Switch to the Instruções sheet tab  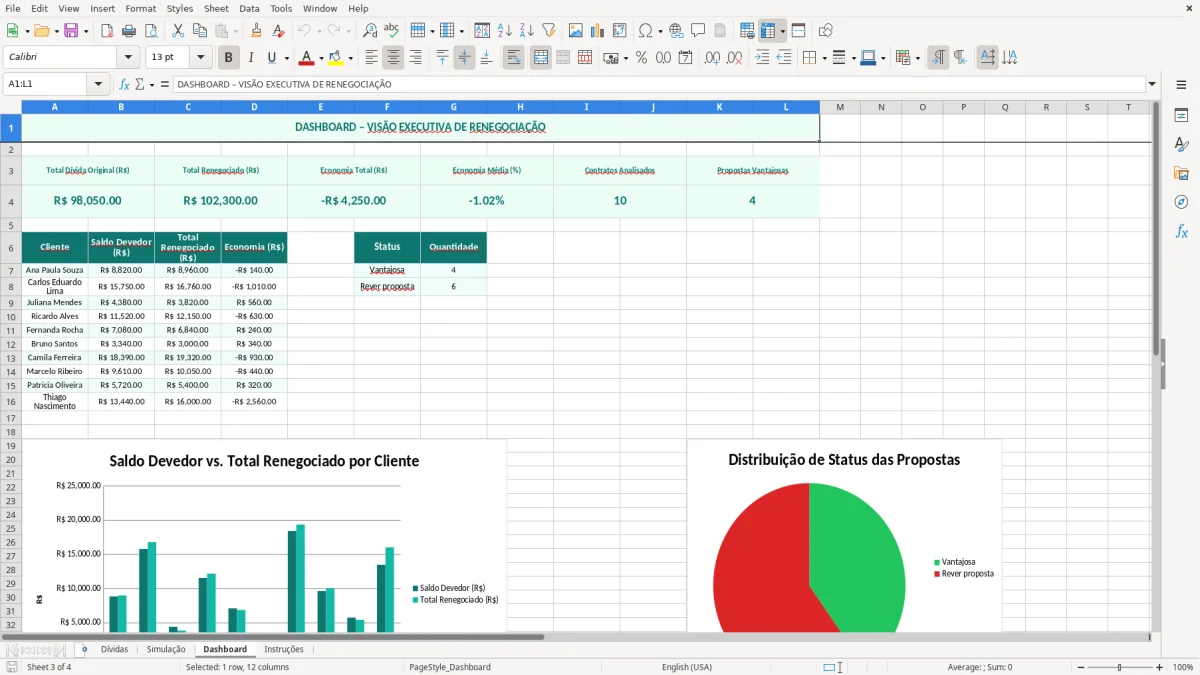(284, 649)
